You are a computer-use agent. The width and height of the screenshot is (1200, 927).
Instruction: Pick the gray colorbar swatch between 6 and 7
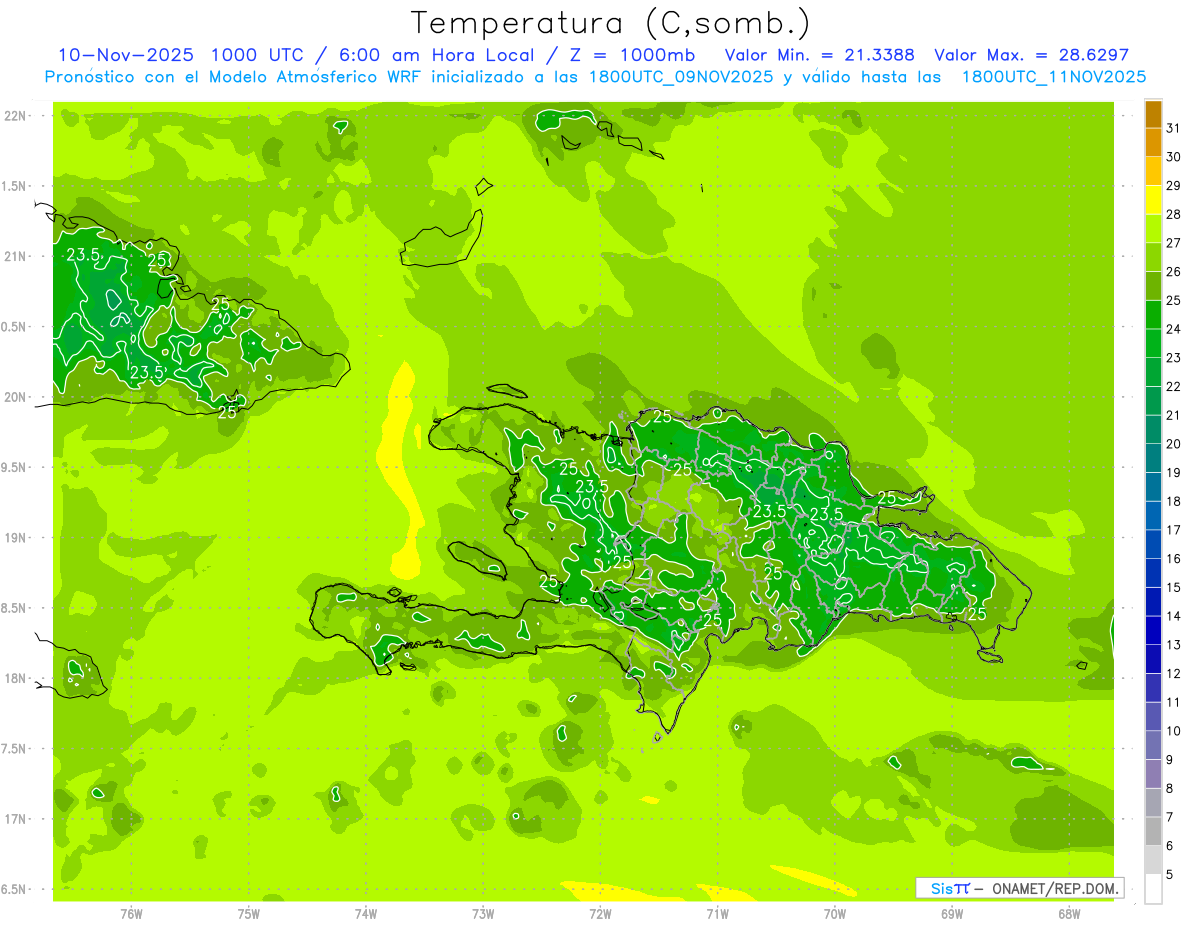(x=1153, y=831)
